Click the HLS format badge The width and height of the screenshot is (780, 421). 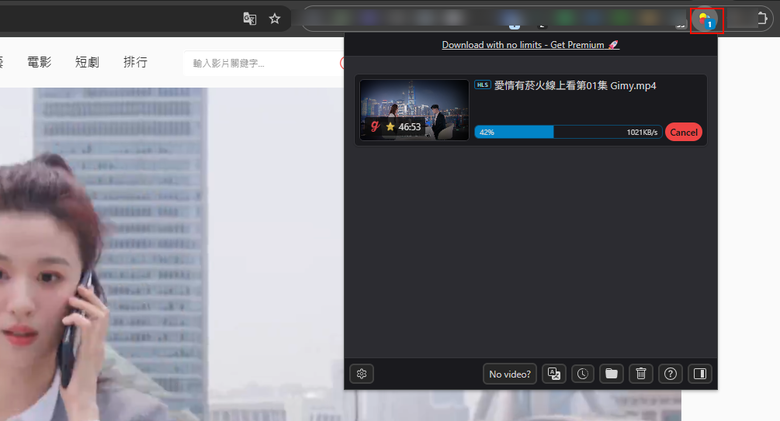pyautogui.click(x=483, y=85)
